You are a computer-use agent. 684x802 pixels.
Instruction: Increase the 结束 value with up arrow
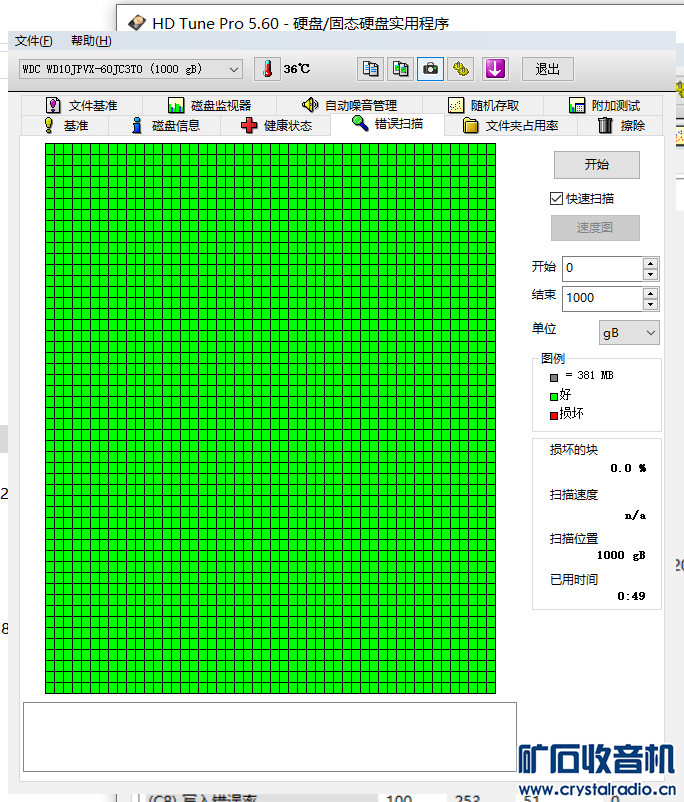(x=650, y=293)
